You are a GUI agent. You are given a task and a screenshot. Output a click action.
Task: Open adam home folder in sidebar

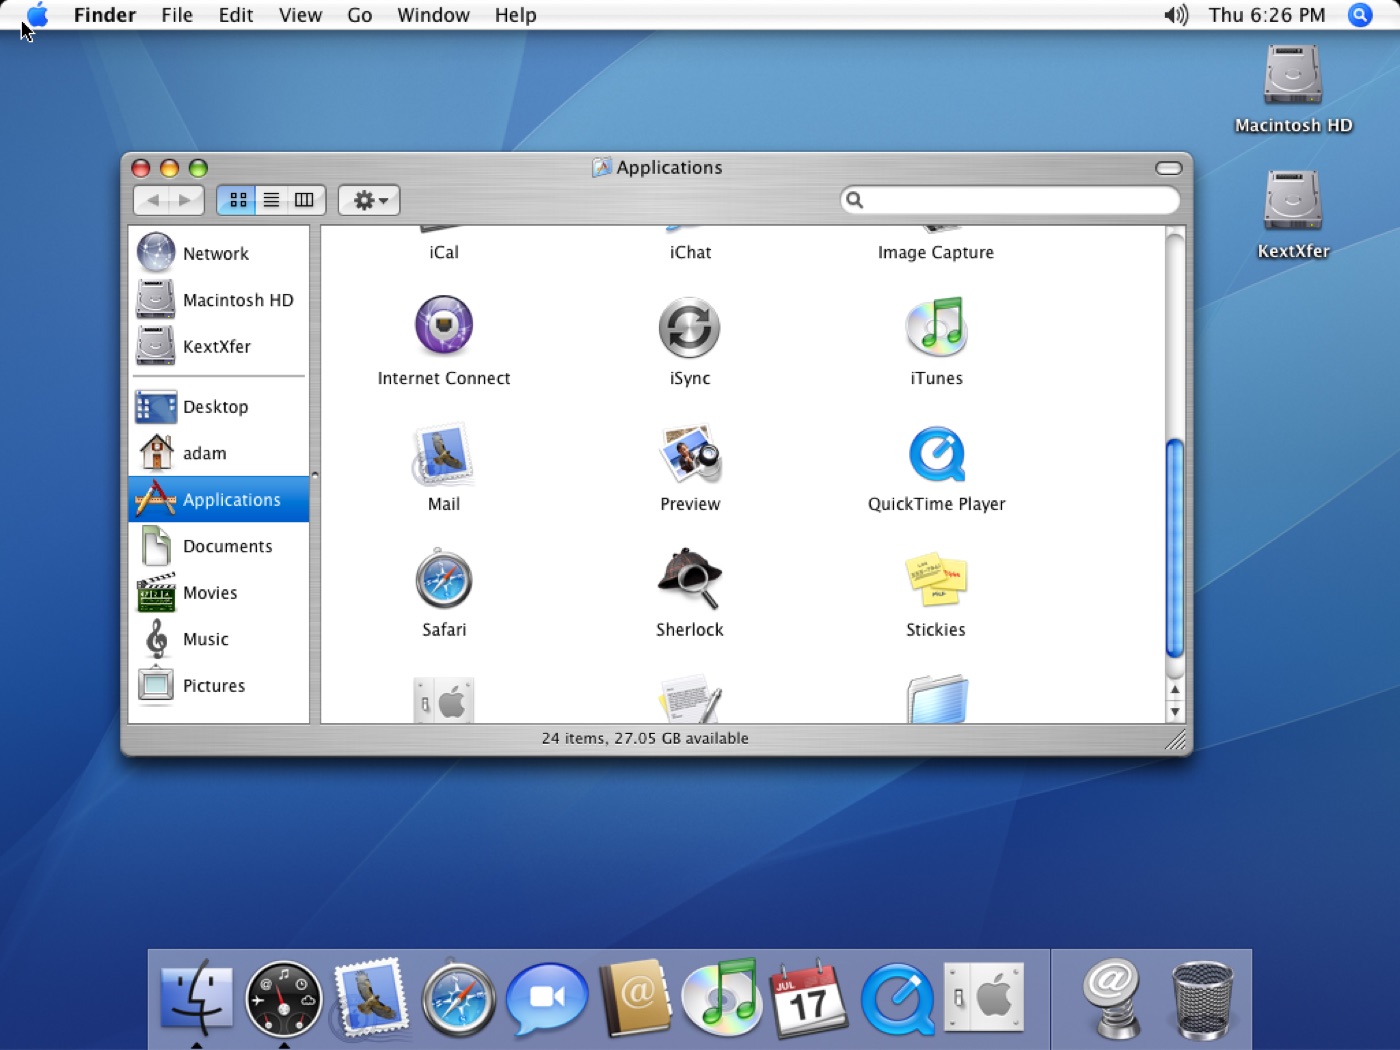point(219,453)
